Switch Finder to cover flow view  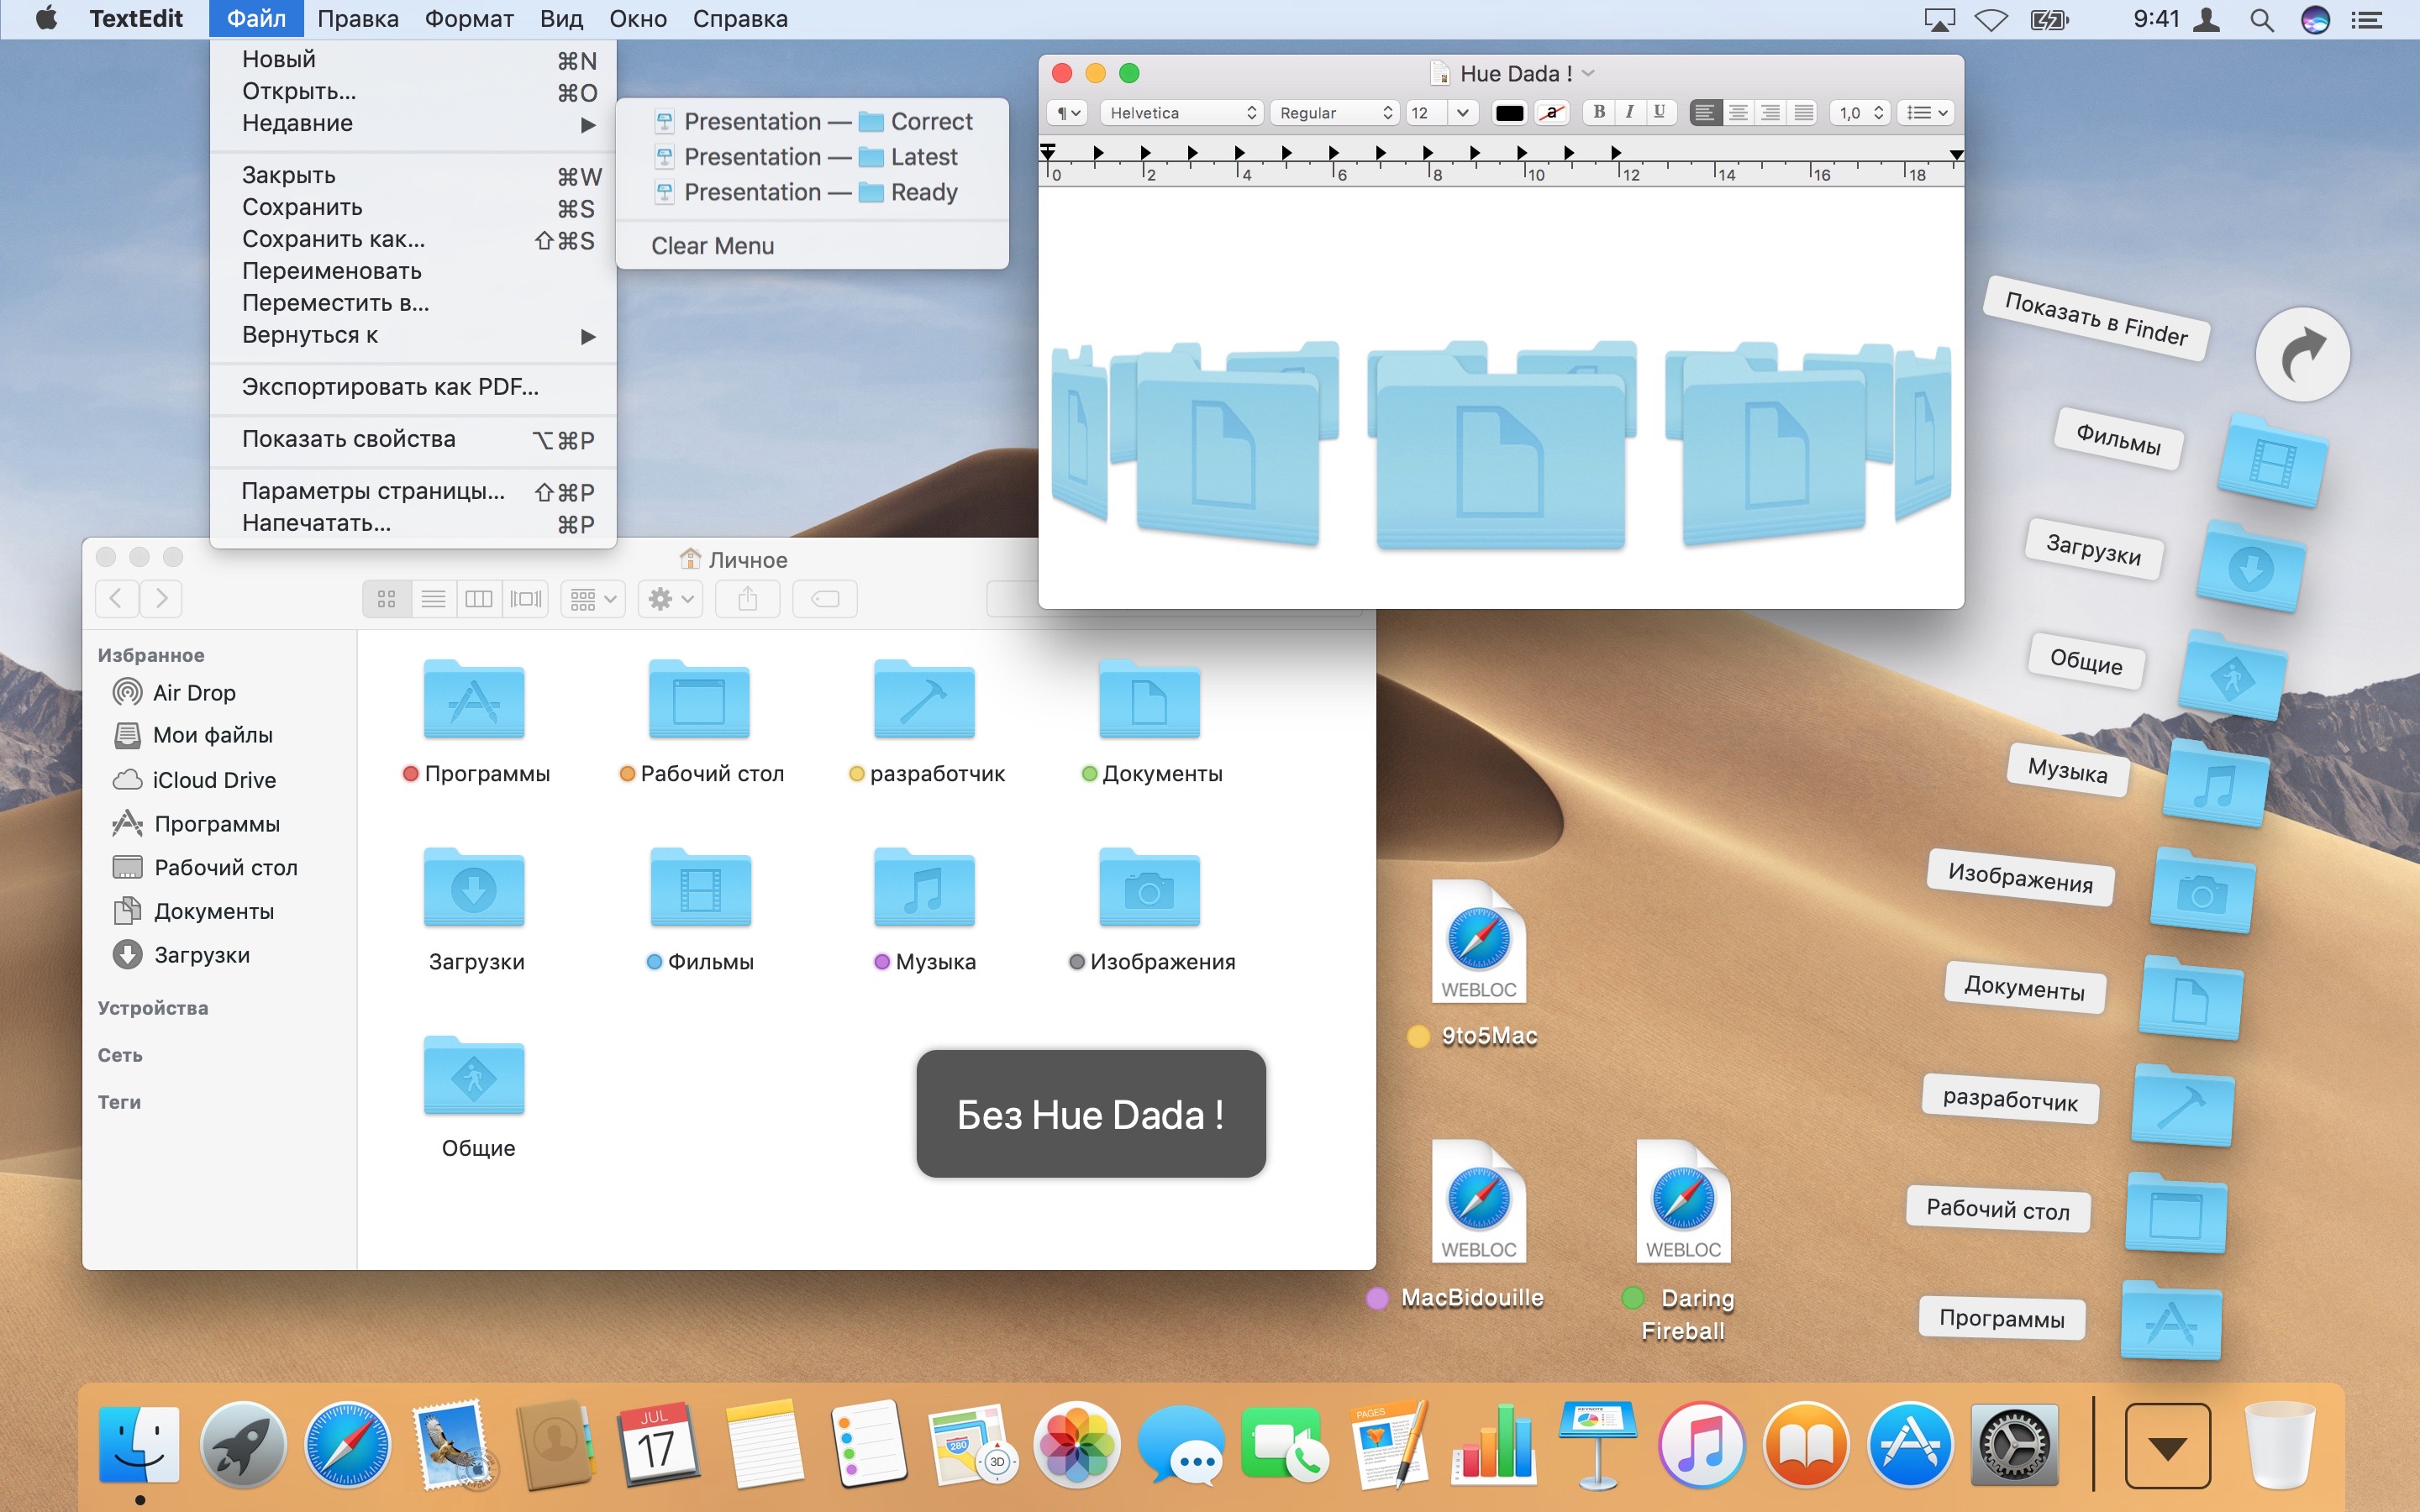click(526, 599)
